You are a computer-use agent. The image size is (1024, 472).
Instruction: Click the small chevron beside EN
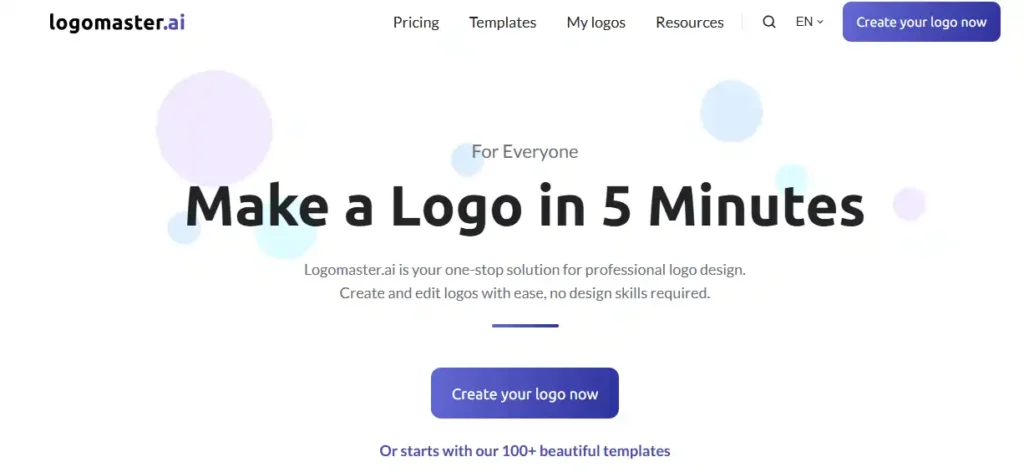coord(820,22)
